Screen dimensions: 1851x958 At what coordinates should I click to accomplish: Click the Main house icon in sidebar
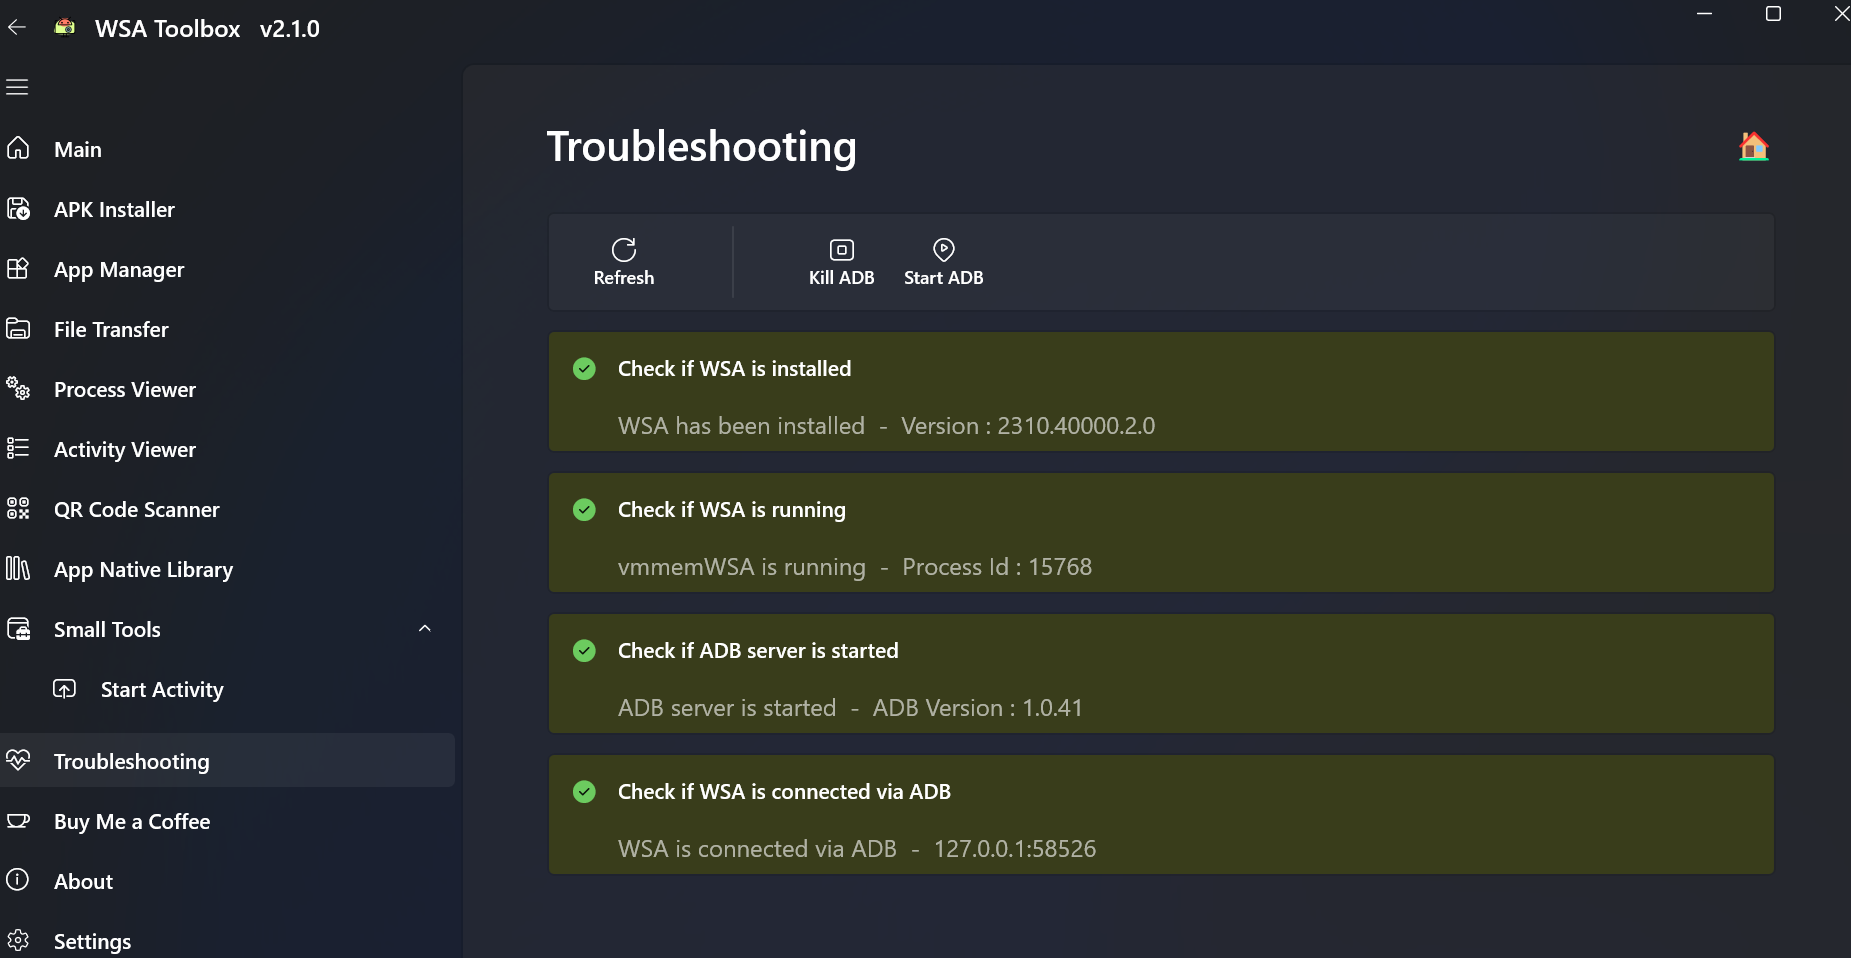point(18,149)
